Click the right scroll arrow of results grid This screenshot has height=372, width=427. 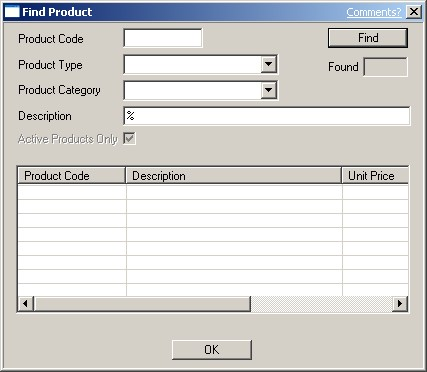pyautogui.click(x=400, y=304)
